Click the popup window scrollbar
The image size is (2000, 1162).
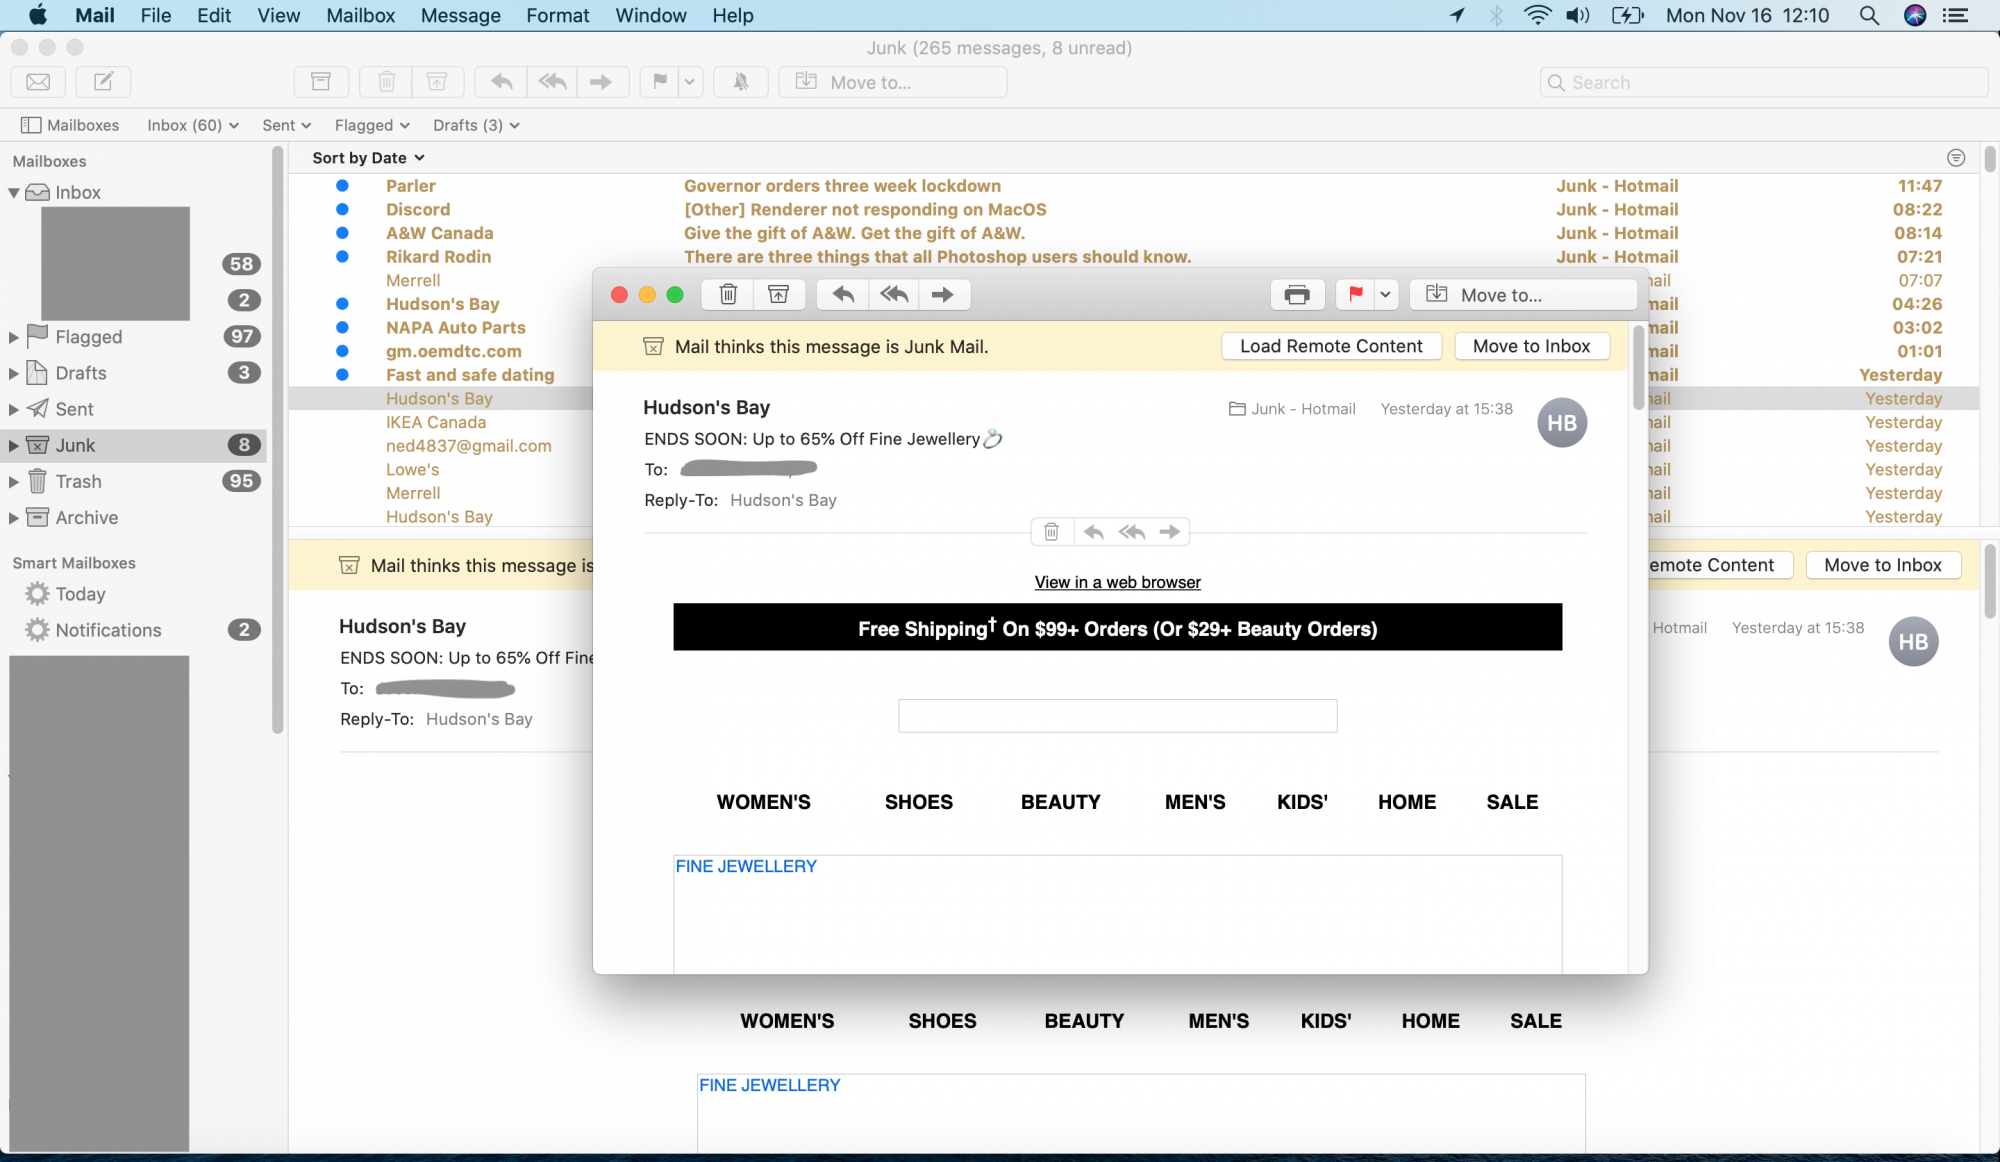[x=1638, y=366]
